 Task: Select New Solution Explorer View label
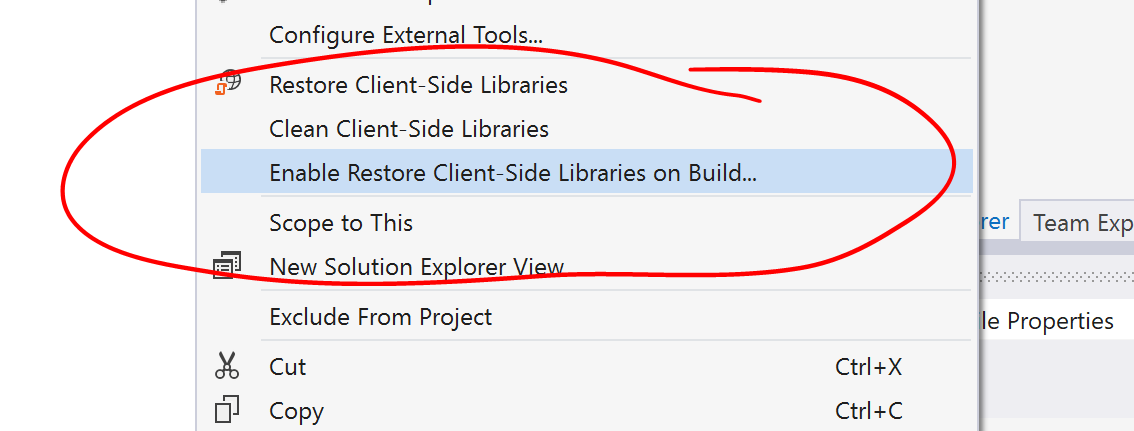coord(417,267)
